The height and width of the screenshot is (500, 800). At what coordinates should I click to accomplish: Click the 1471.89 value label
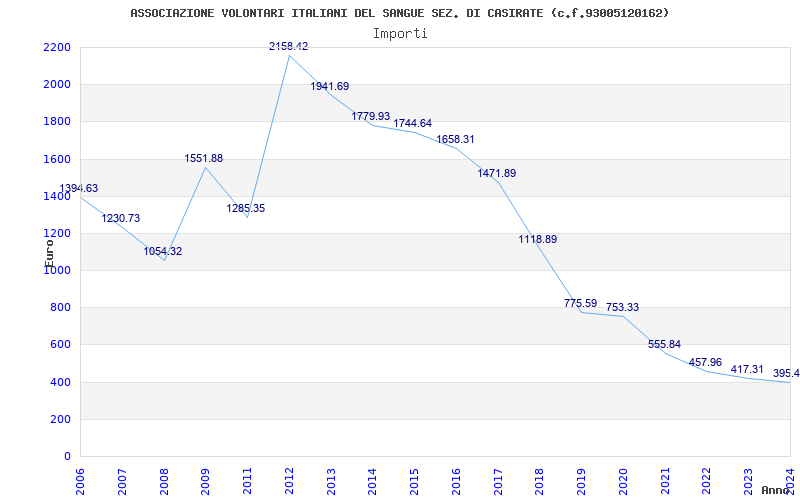tap(496, 173)
